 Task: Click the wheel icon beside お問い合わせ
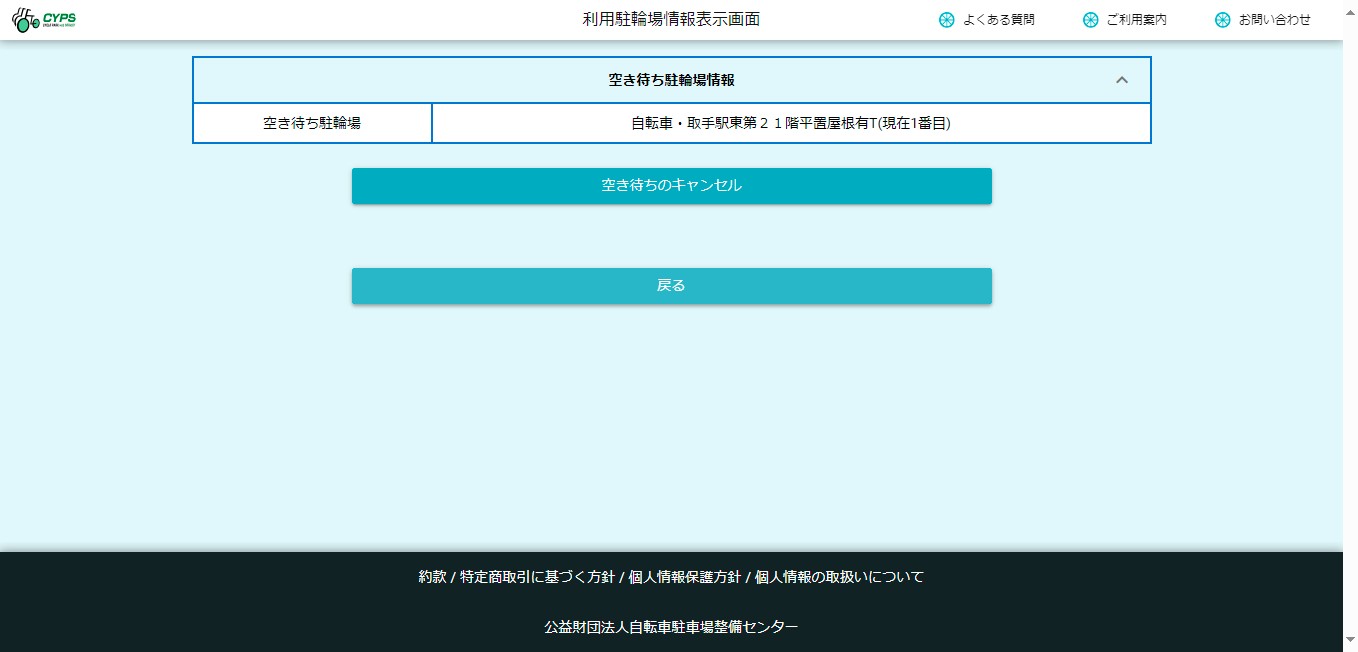coord(1222,20)
